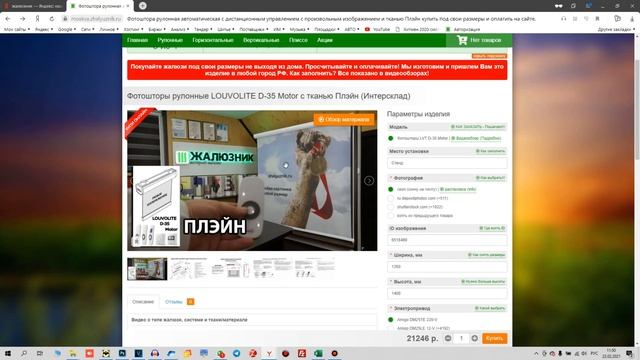This screenshot has height=360, width=640.
Task: Expand 'Поставщики' bookmarks folder
Action: point(254,29)
